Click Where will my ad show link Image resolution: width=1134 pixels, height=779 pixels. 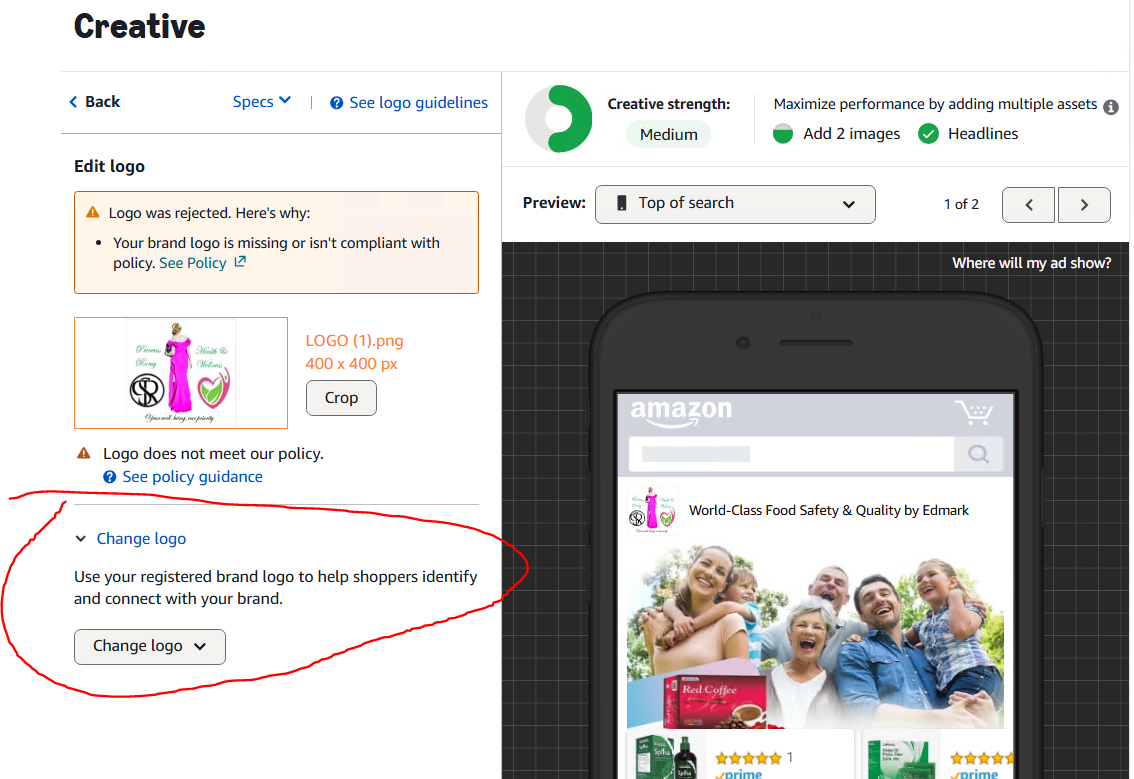pos(1031,263)
